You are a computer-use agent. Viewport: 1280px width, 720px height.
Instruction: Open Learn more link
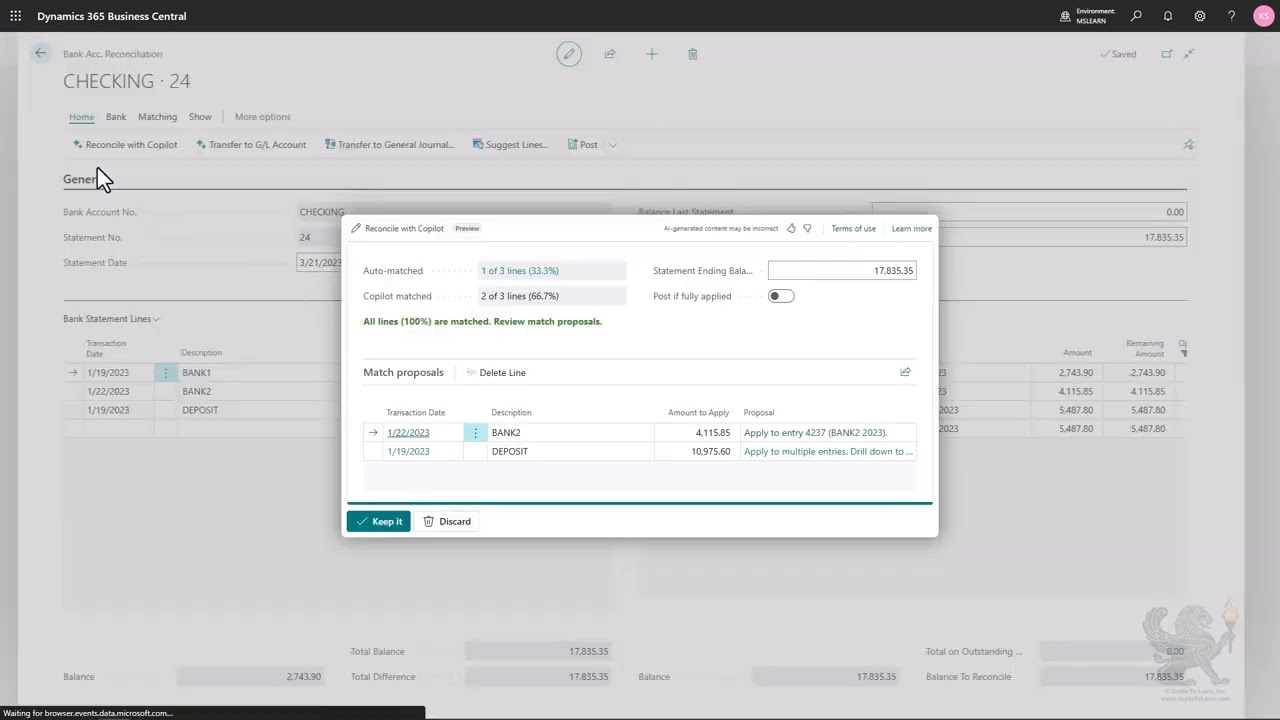point(911,229)
